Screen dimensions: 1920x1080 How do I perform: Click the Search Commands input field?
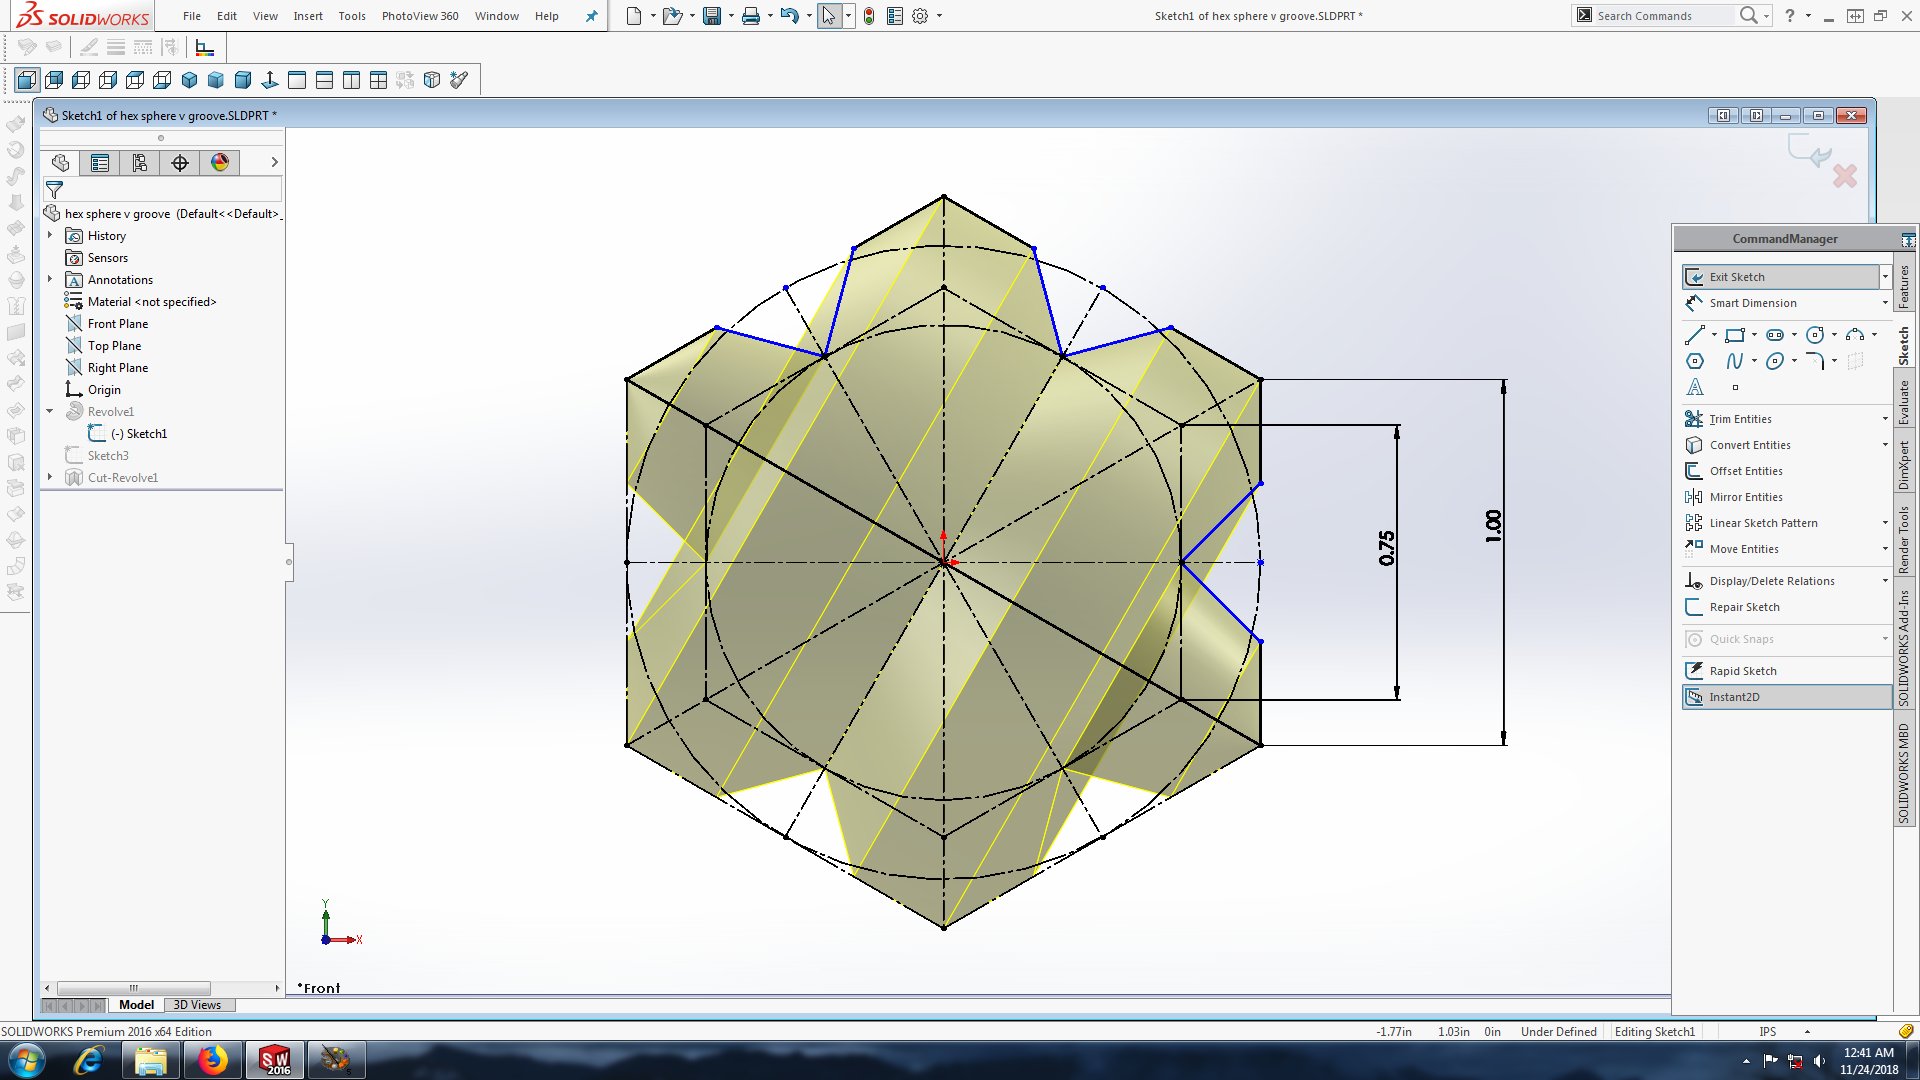tap(1665, 16)
